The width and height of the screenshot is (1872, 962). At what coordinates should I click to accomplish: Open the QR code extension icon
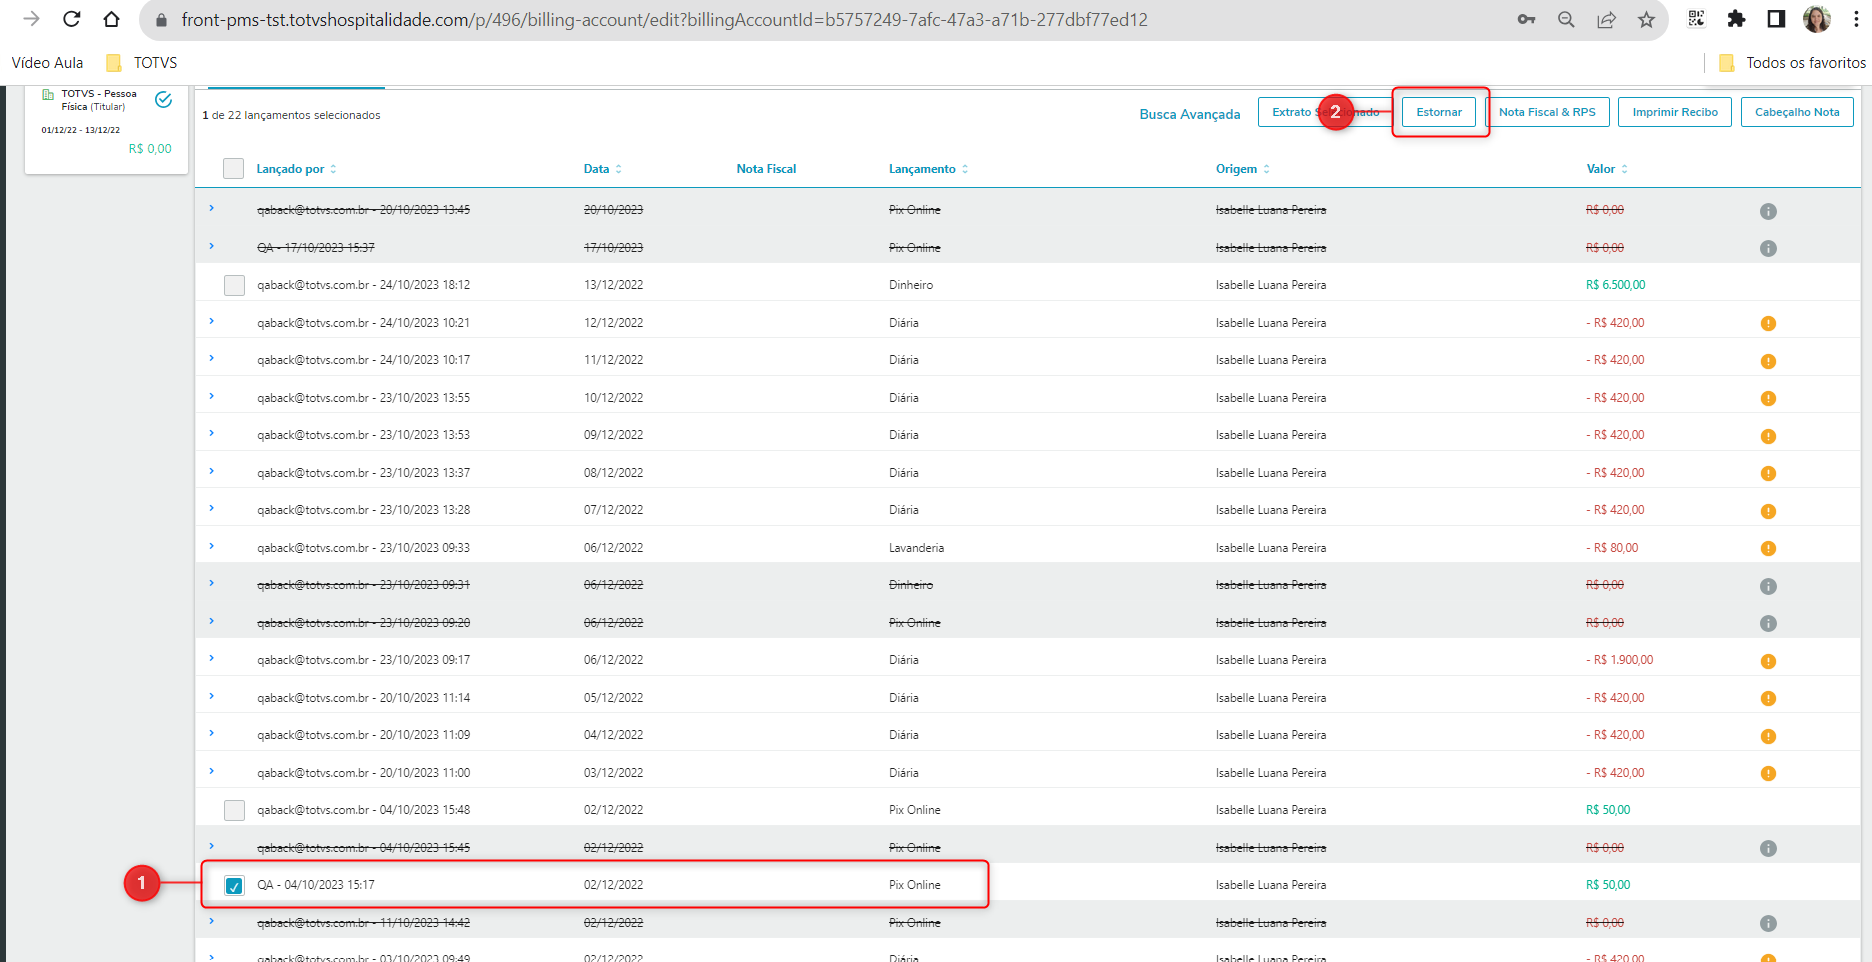(x=1696, y=19)
